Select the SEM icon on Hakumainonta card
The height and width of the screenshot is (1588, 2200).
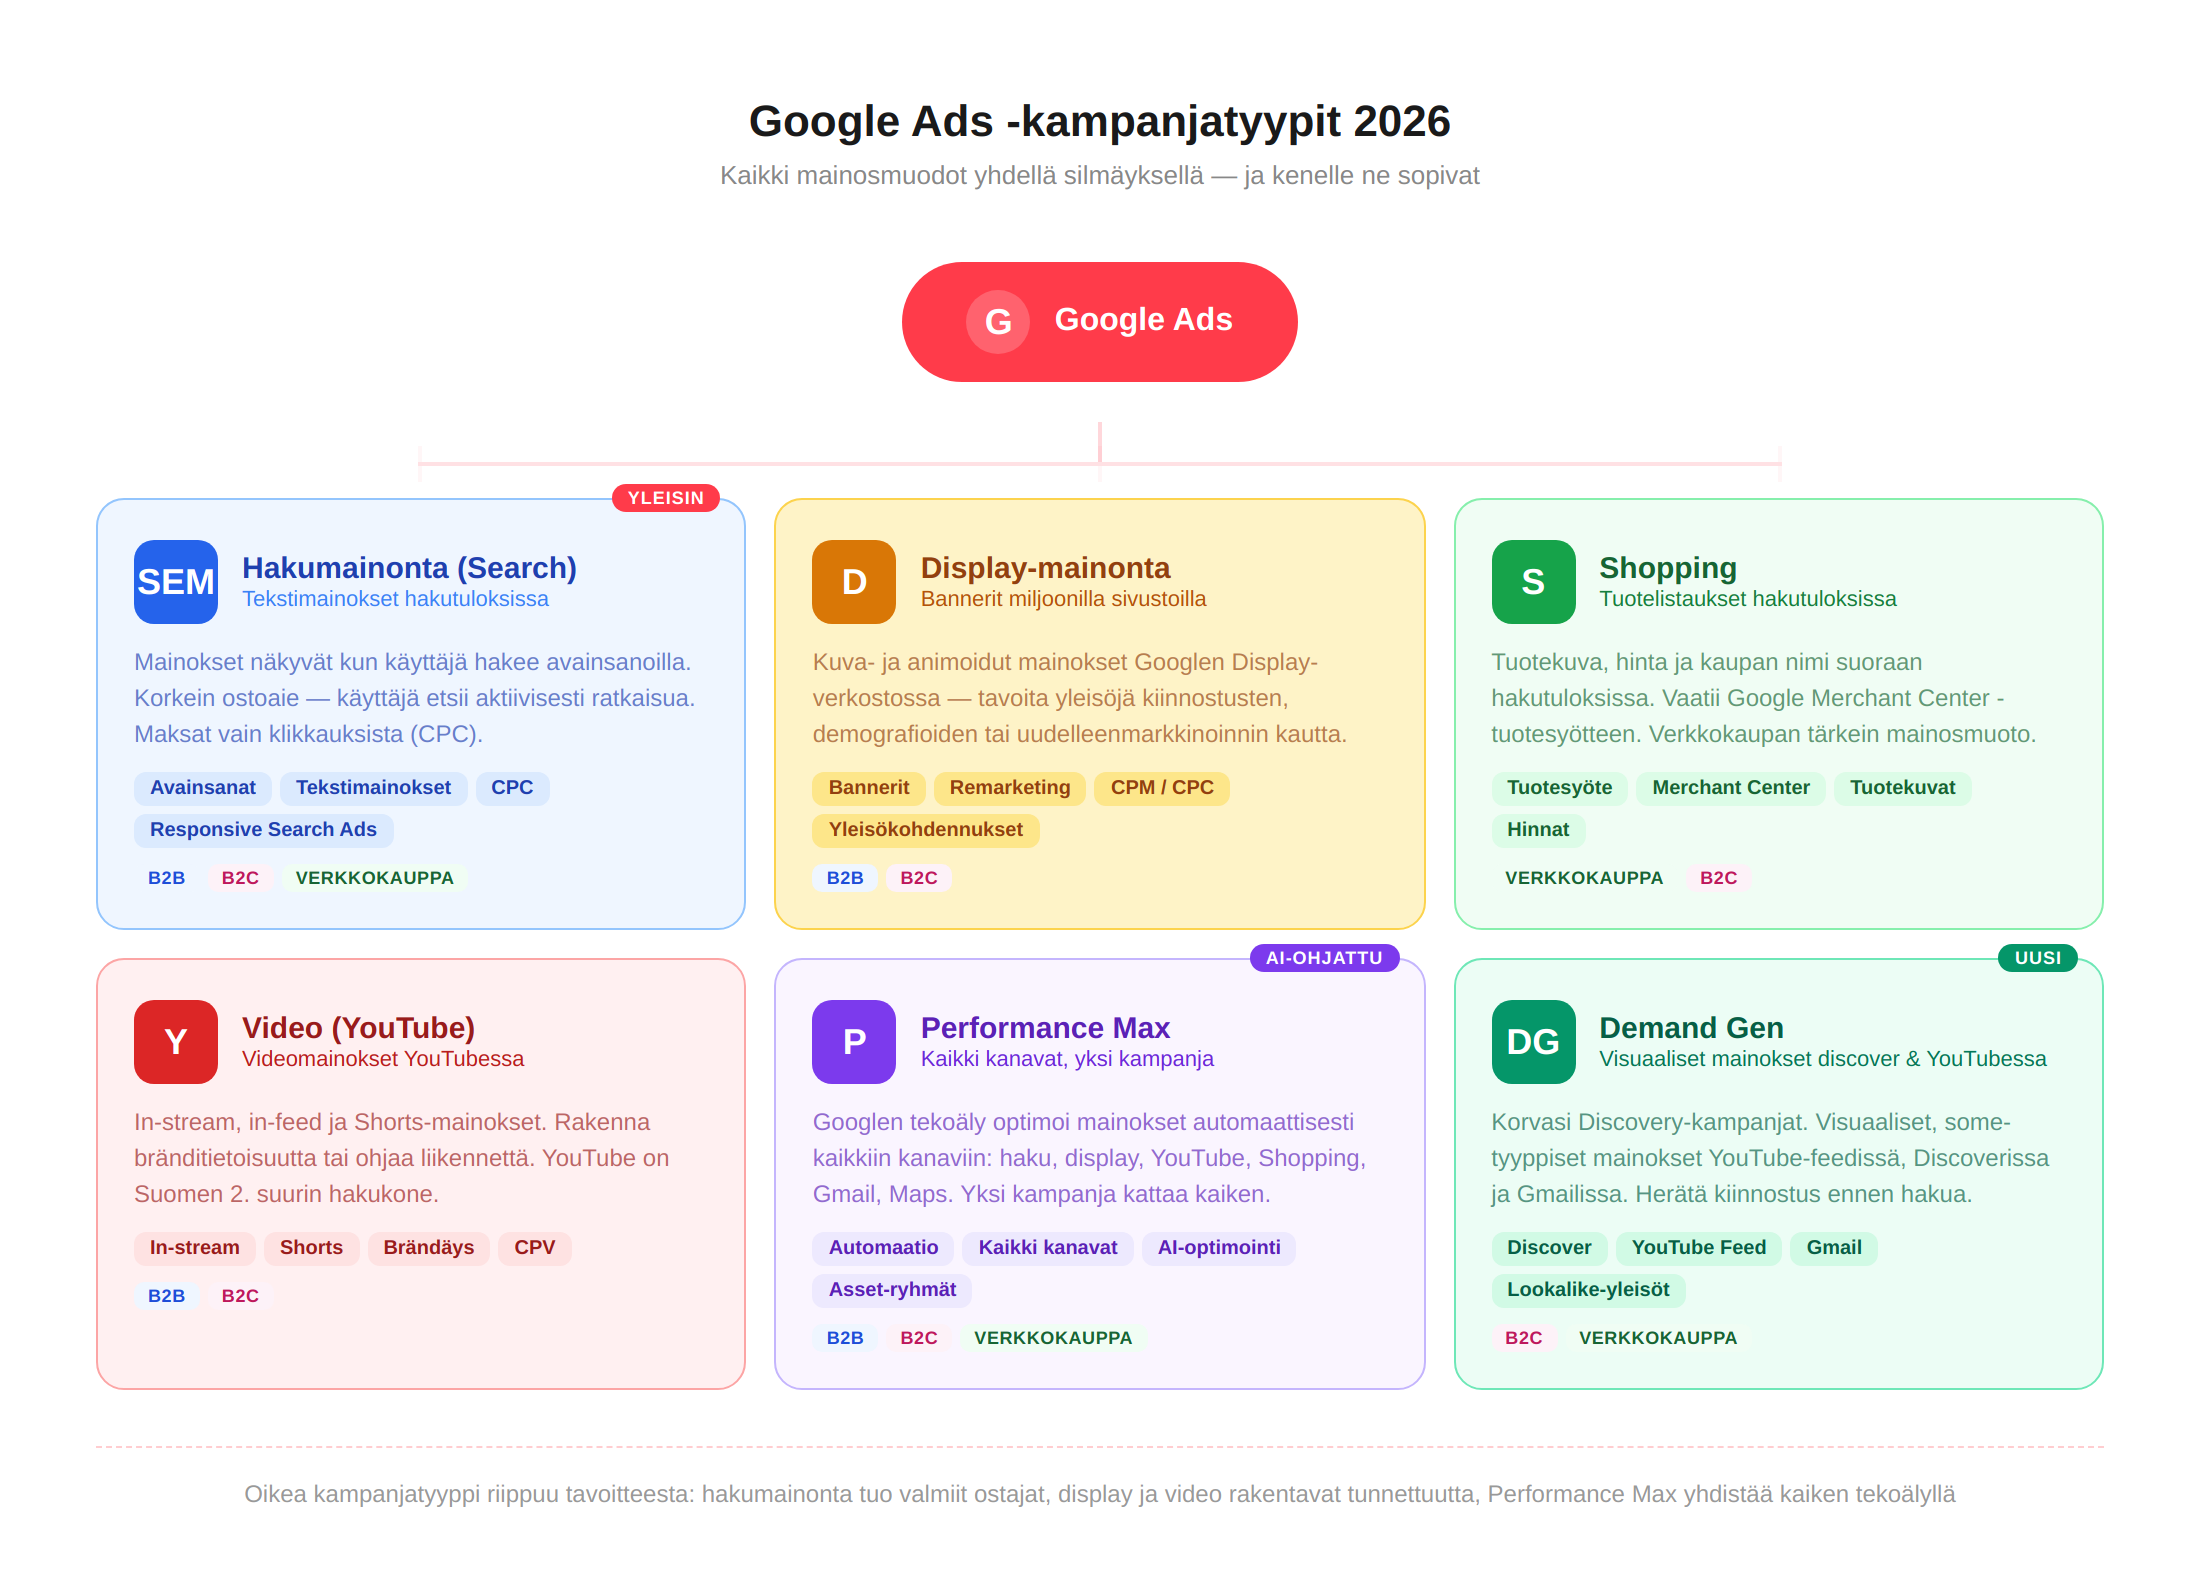point(176,582)
